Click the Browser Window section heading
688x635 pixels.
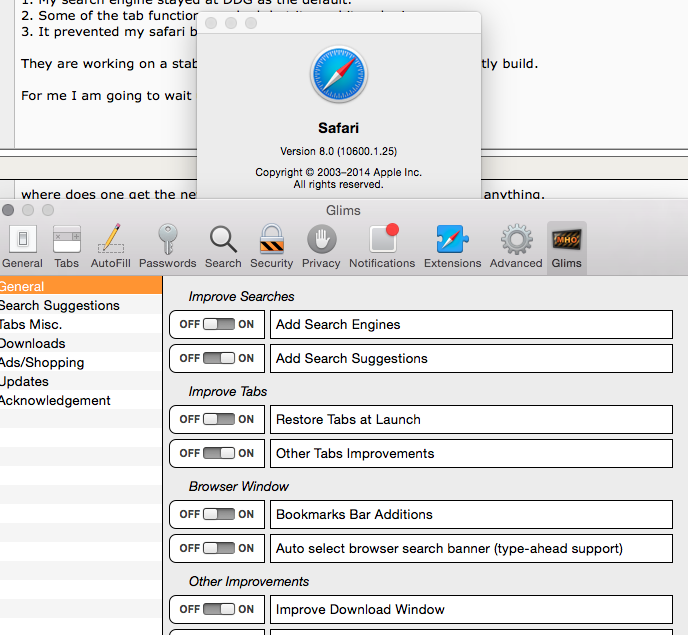[239, 486]
